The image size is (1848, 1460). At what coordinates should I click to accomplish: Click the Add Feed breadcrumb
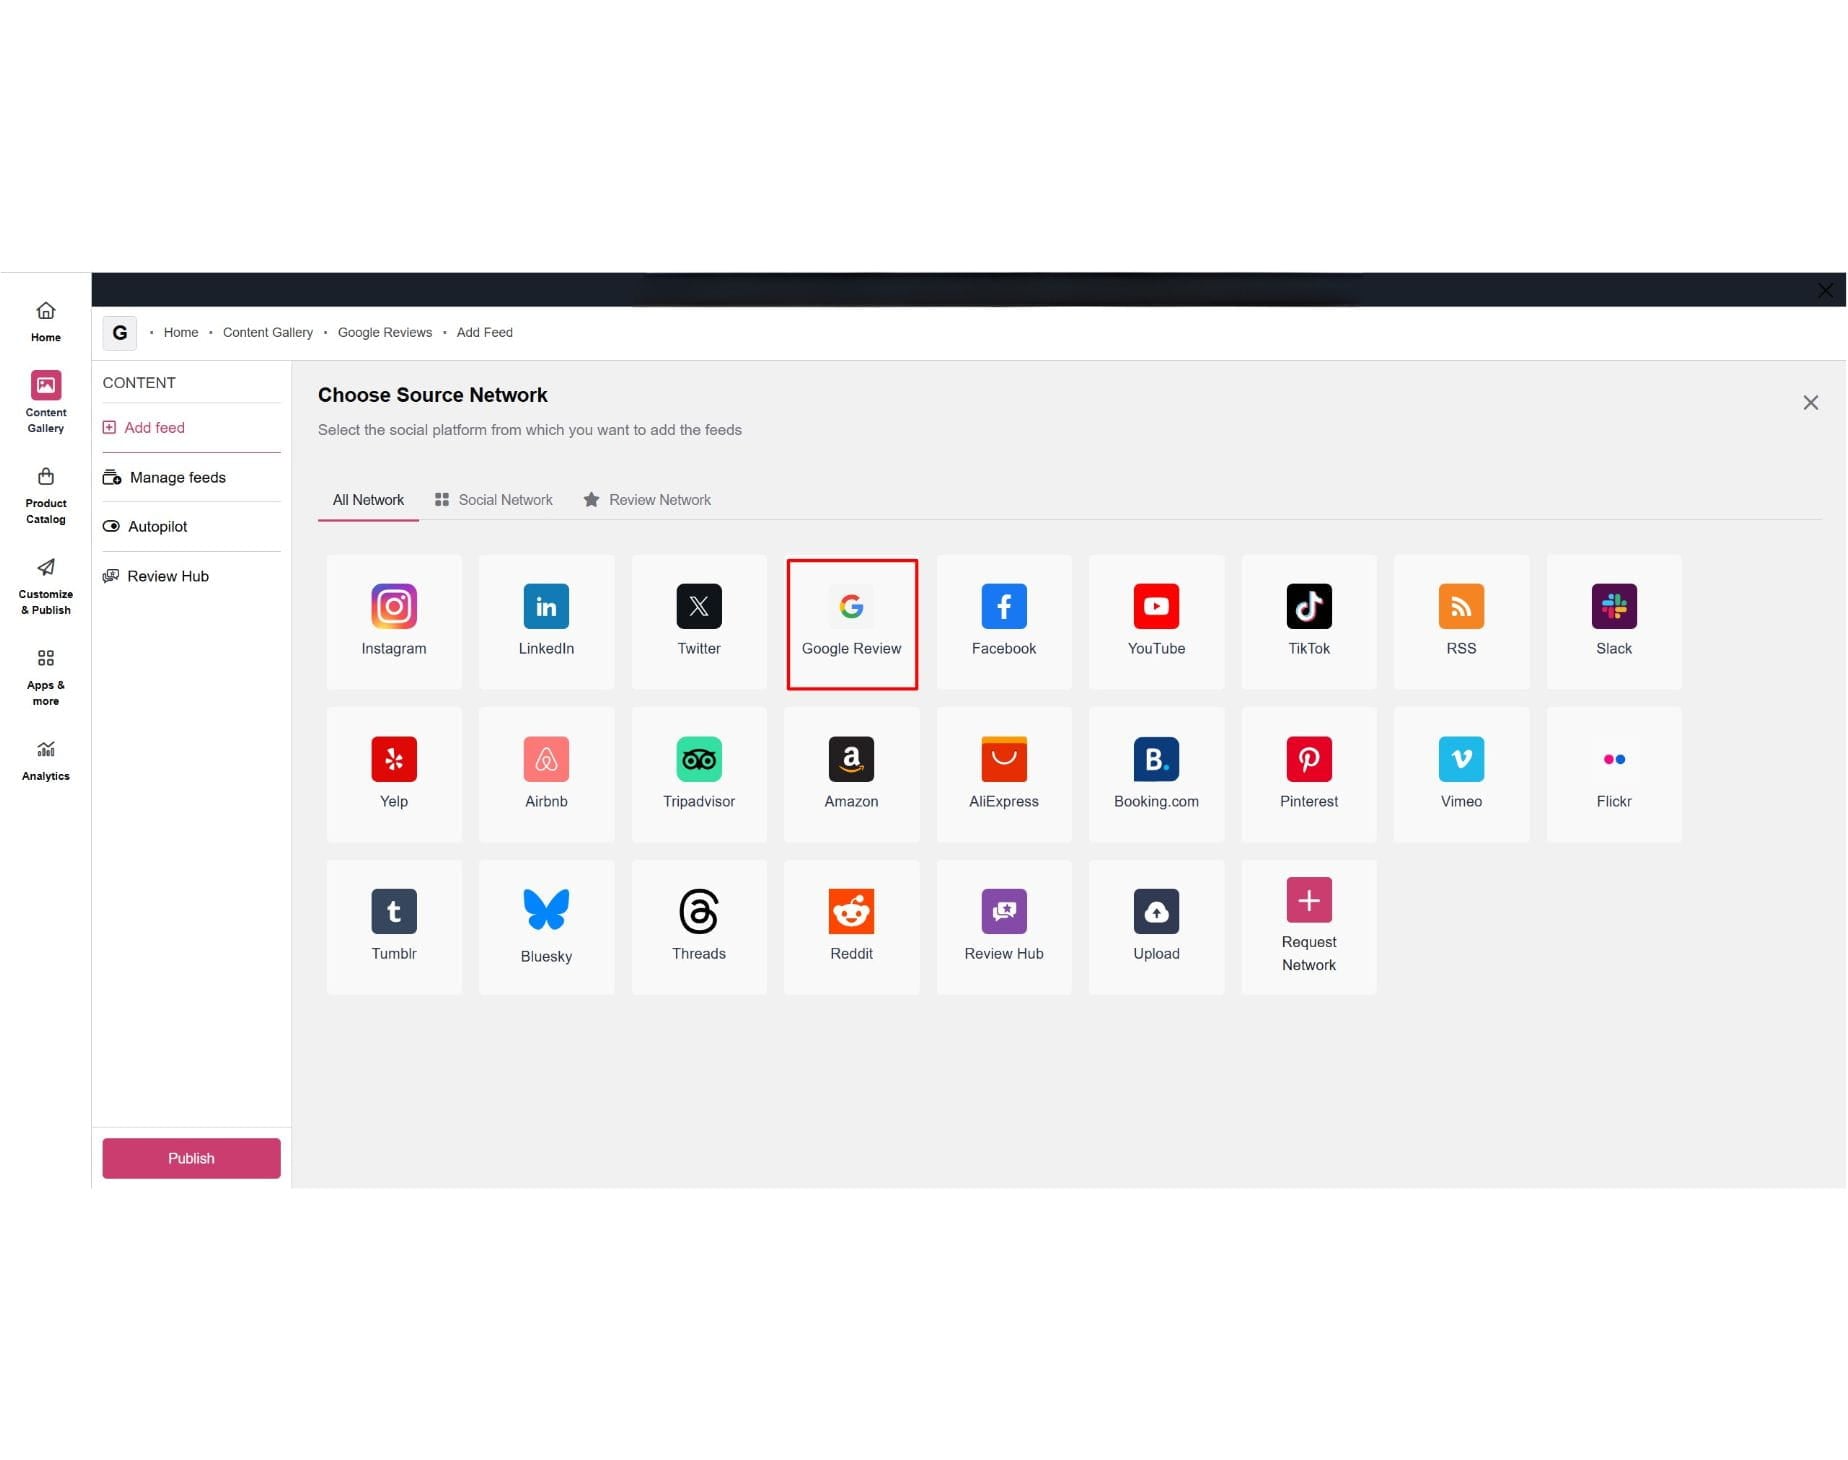coord(485,333)
